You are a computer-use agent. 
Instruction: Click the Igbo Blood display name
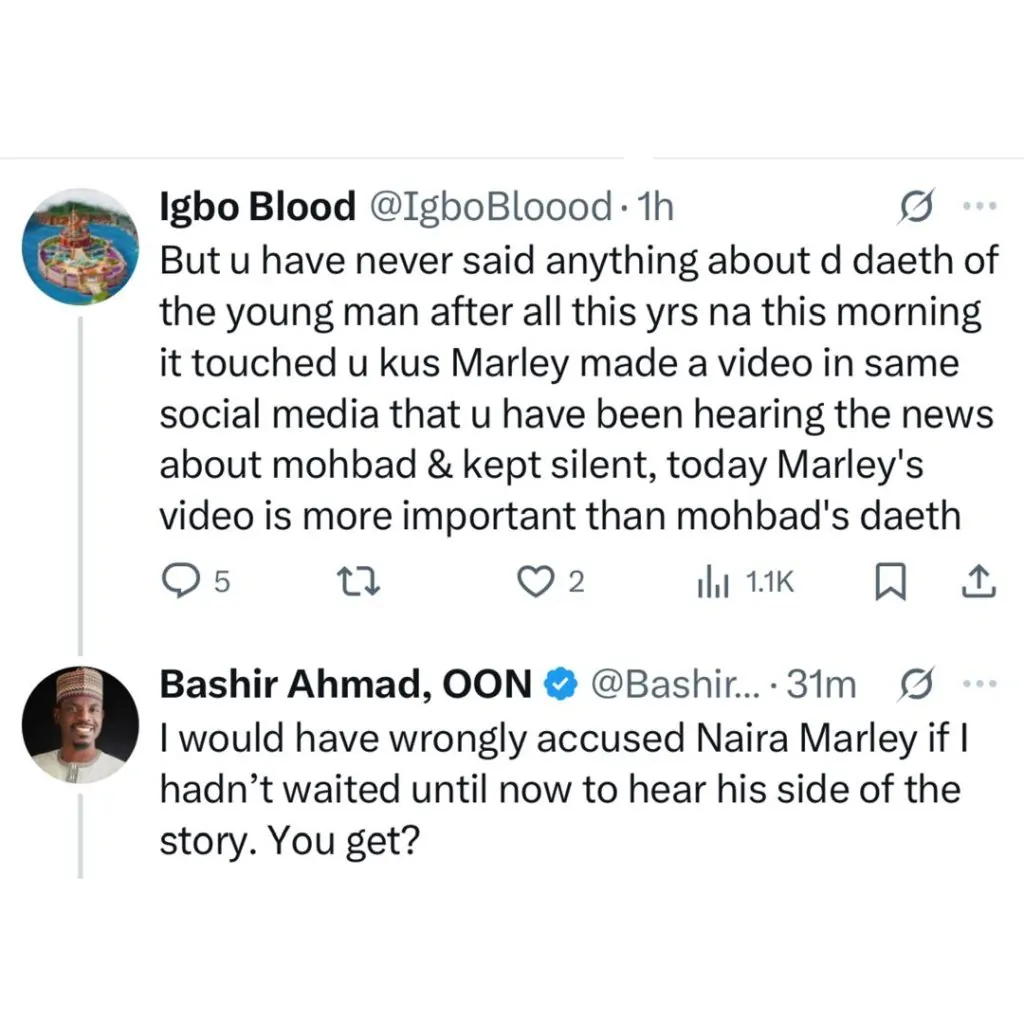(258, 207)
